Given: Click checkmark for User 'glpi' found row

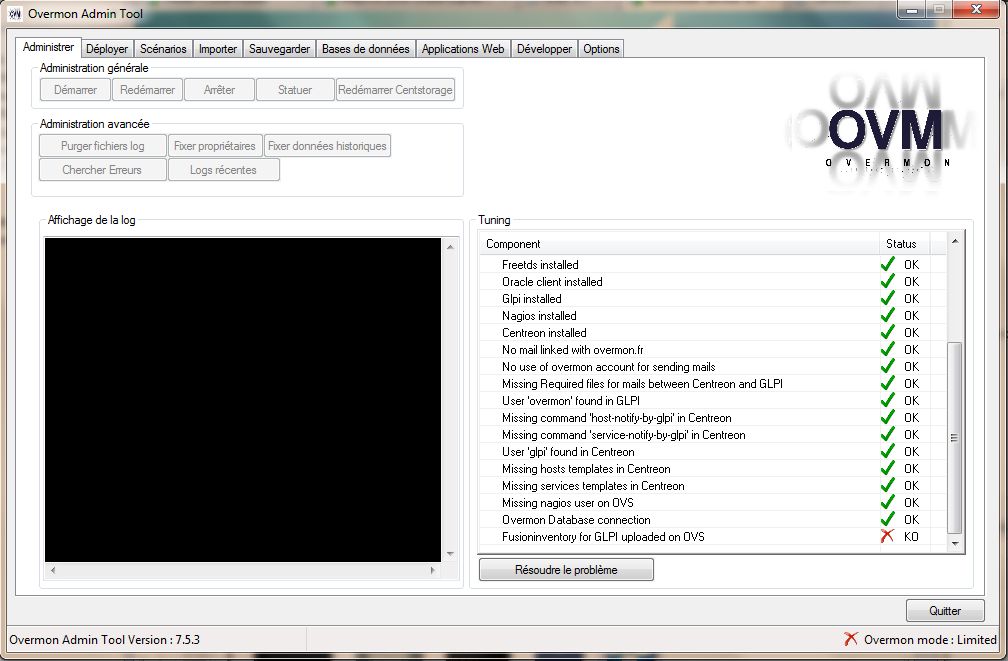Looking at the screenshot, I should 888,451.
